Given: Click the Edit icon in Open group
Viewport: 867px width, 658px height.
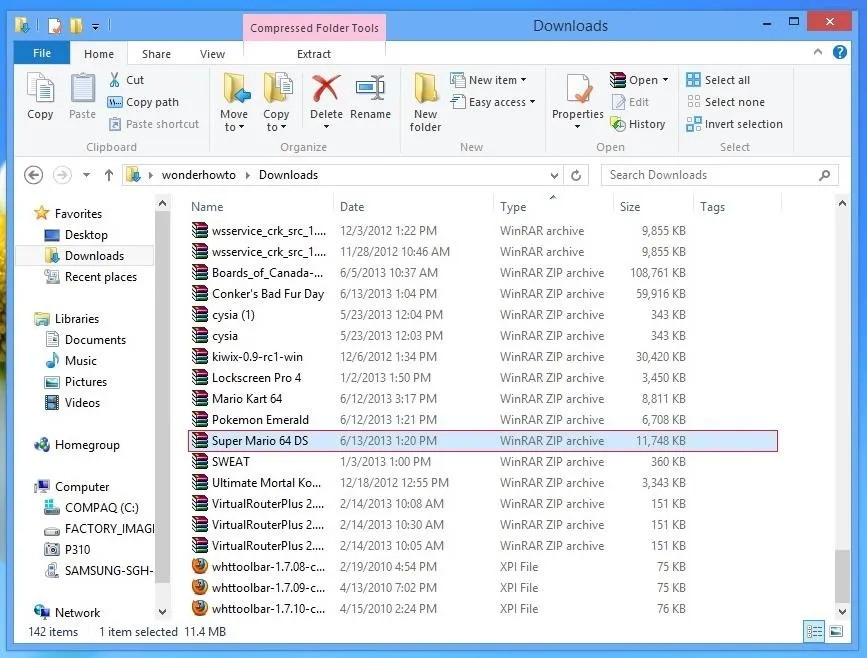Looking at the screenshot, I should 618,102.
